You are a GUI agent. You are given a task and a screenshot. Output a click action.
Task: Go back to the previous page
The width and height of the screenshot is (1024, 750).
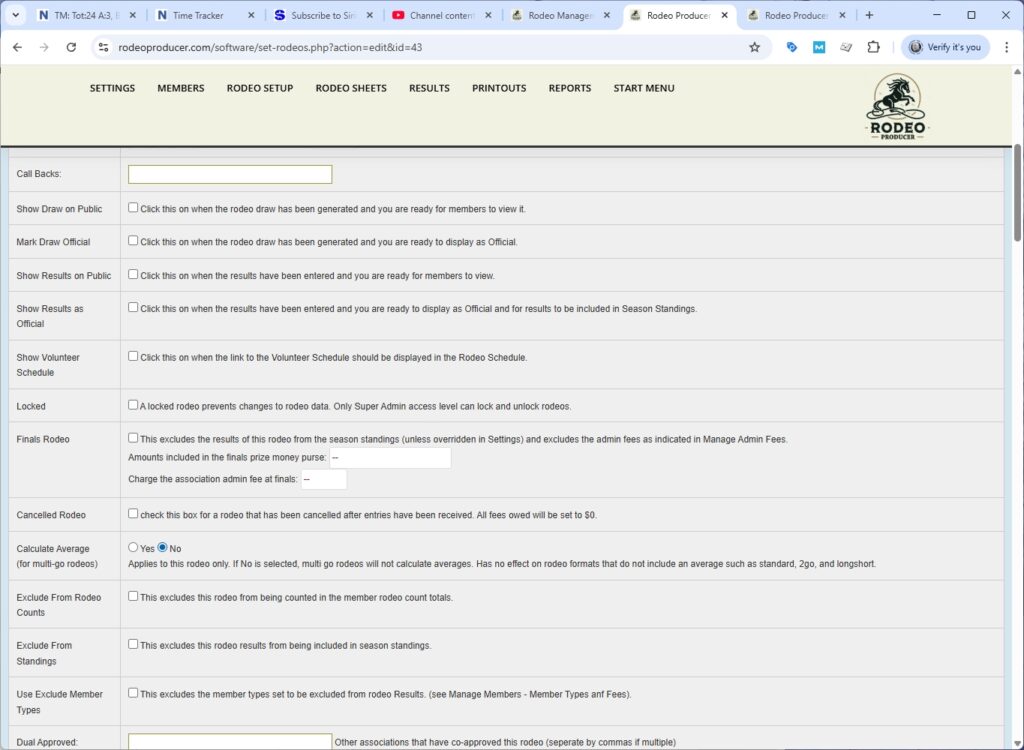click(17, 47)
